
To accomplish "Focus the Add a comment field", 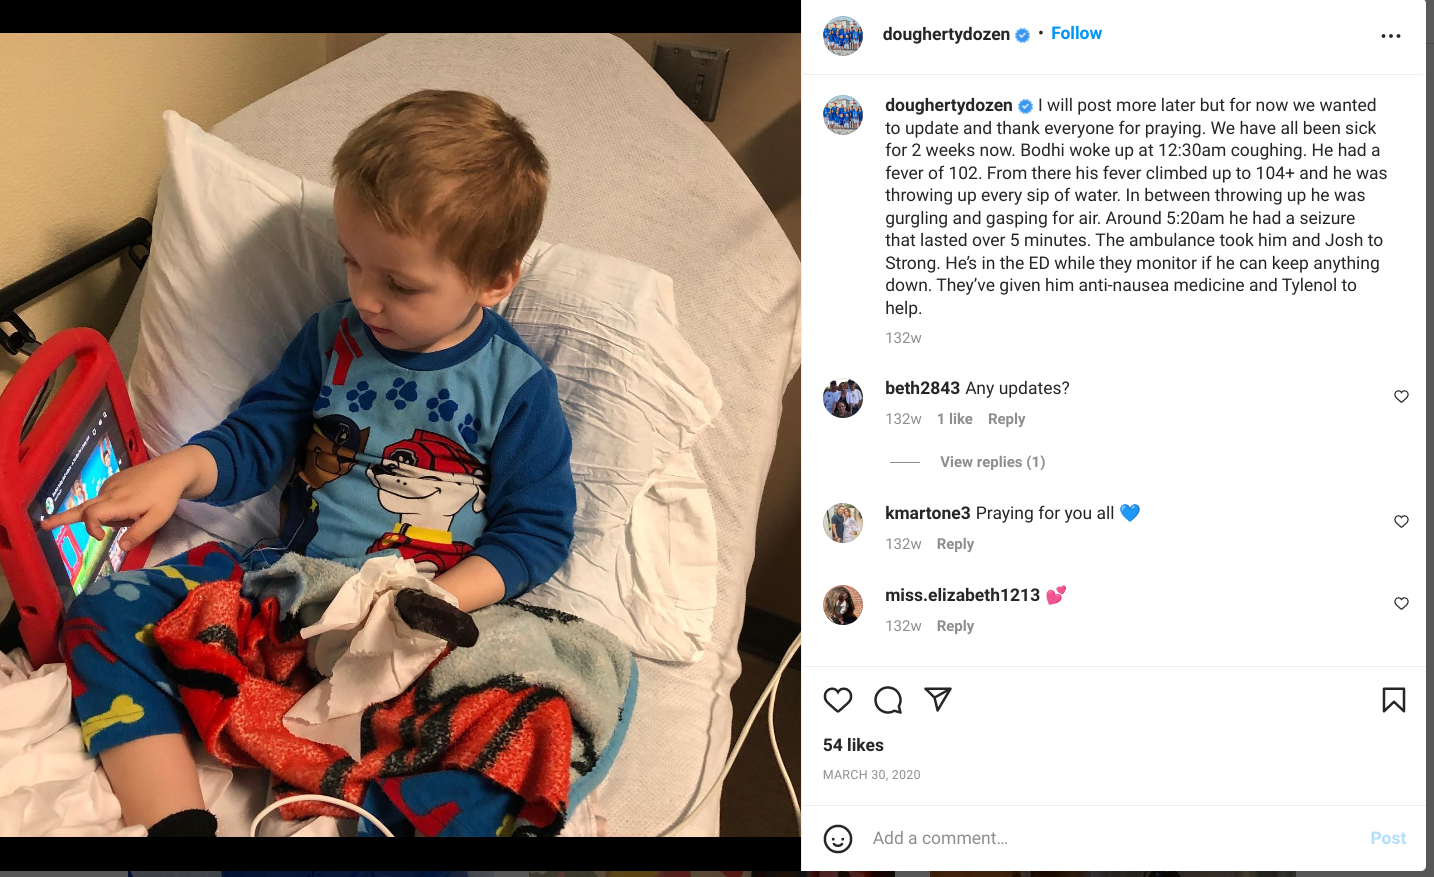I will (x=1110, y=838).
